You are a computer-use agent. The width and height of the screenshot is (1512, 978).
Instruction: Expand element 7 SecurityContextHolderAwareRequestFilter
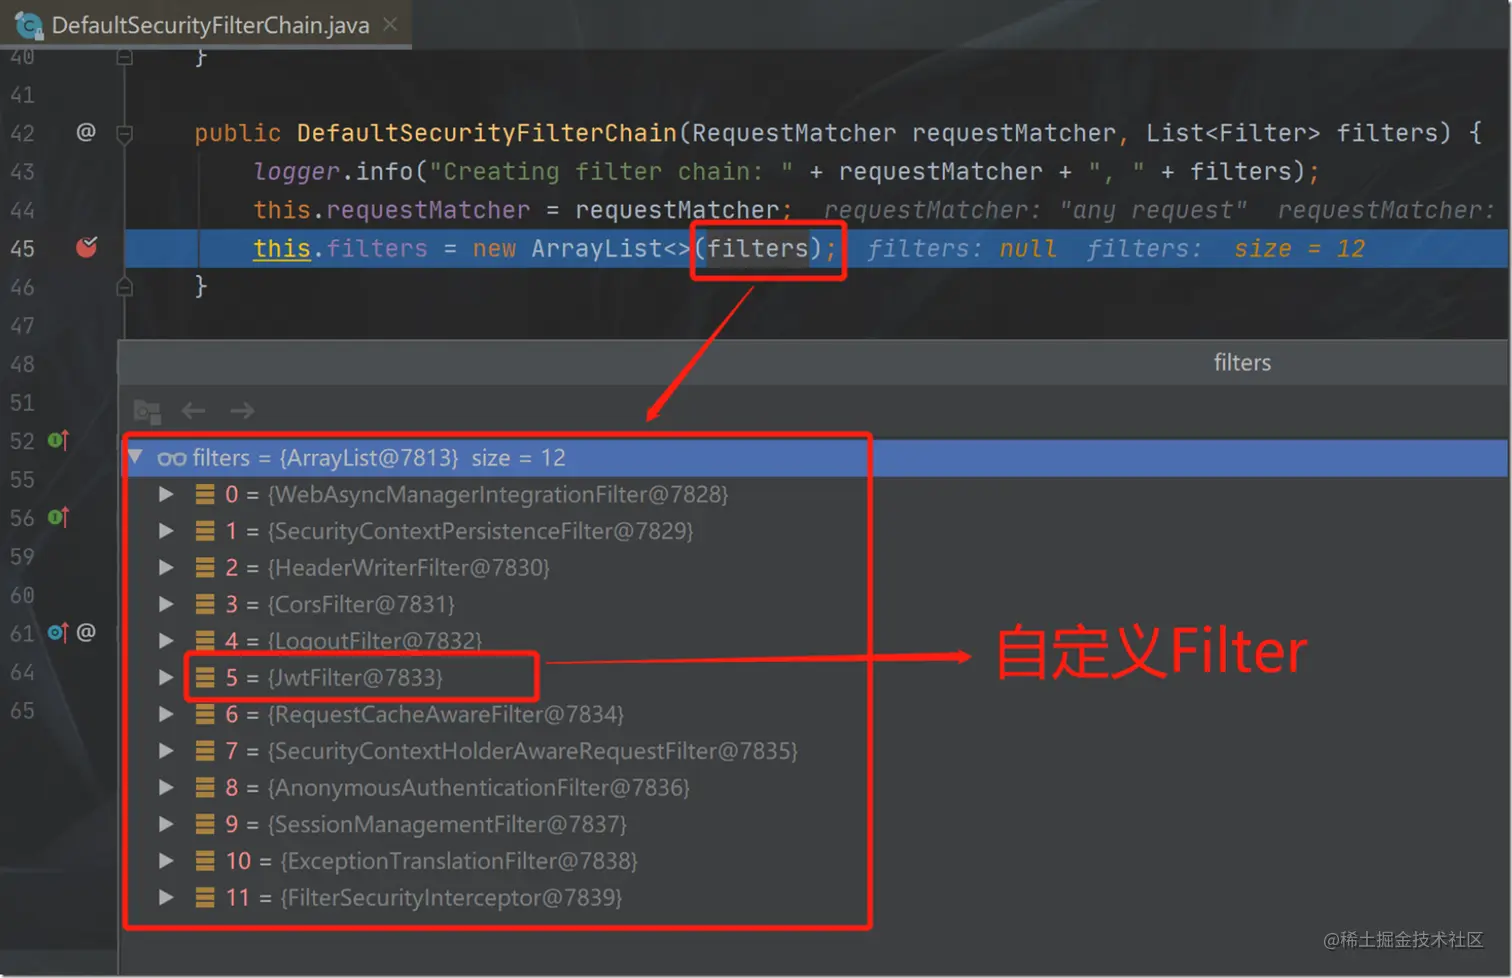[166, 751]
